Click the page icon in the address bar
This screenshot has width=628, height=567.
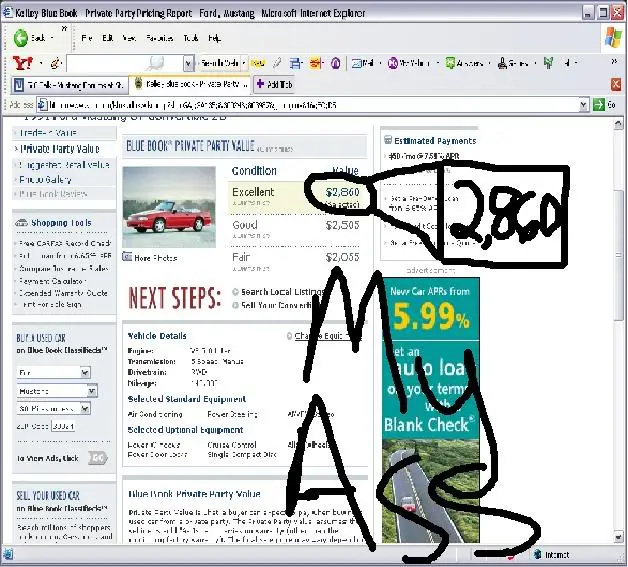click(42, 105)
